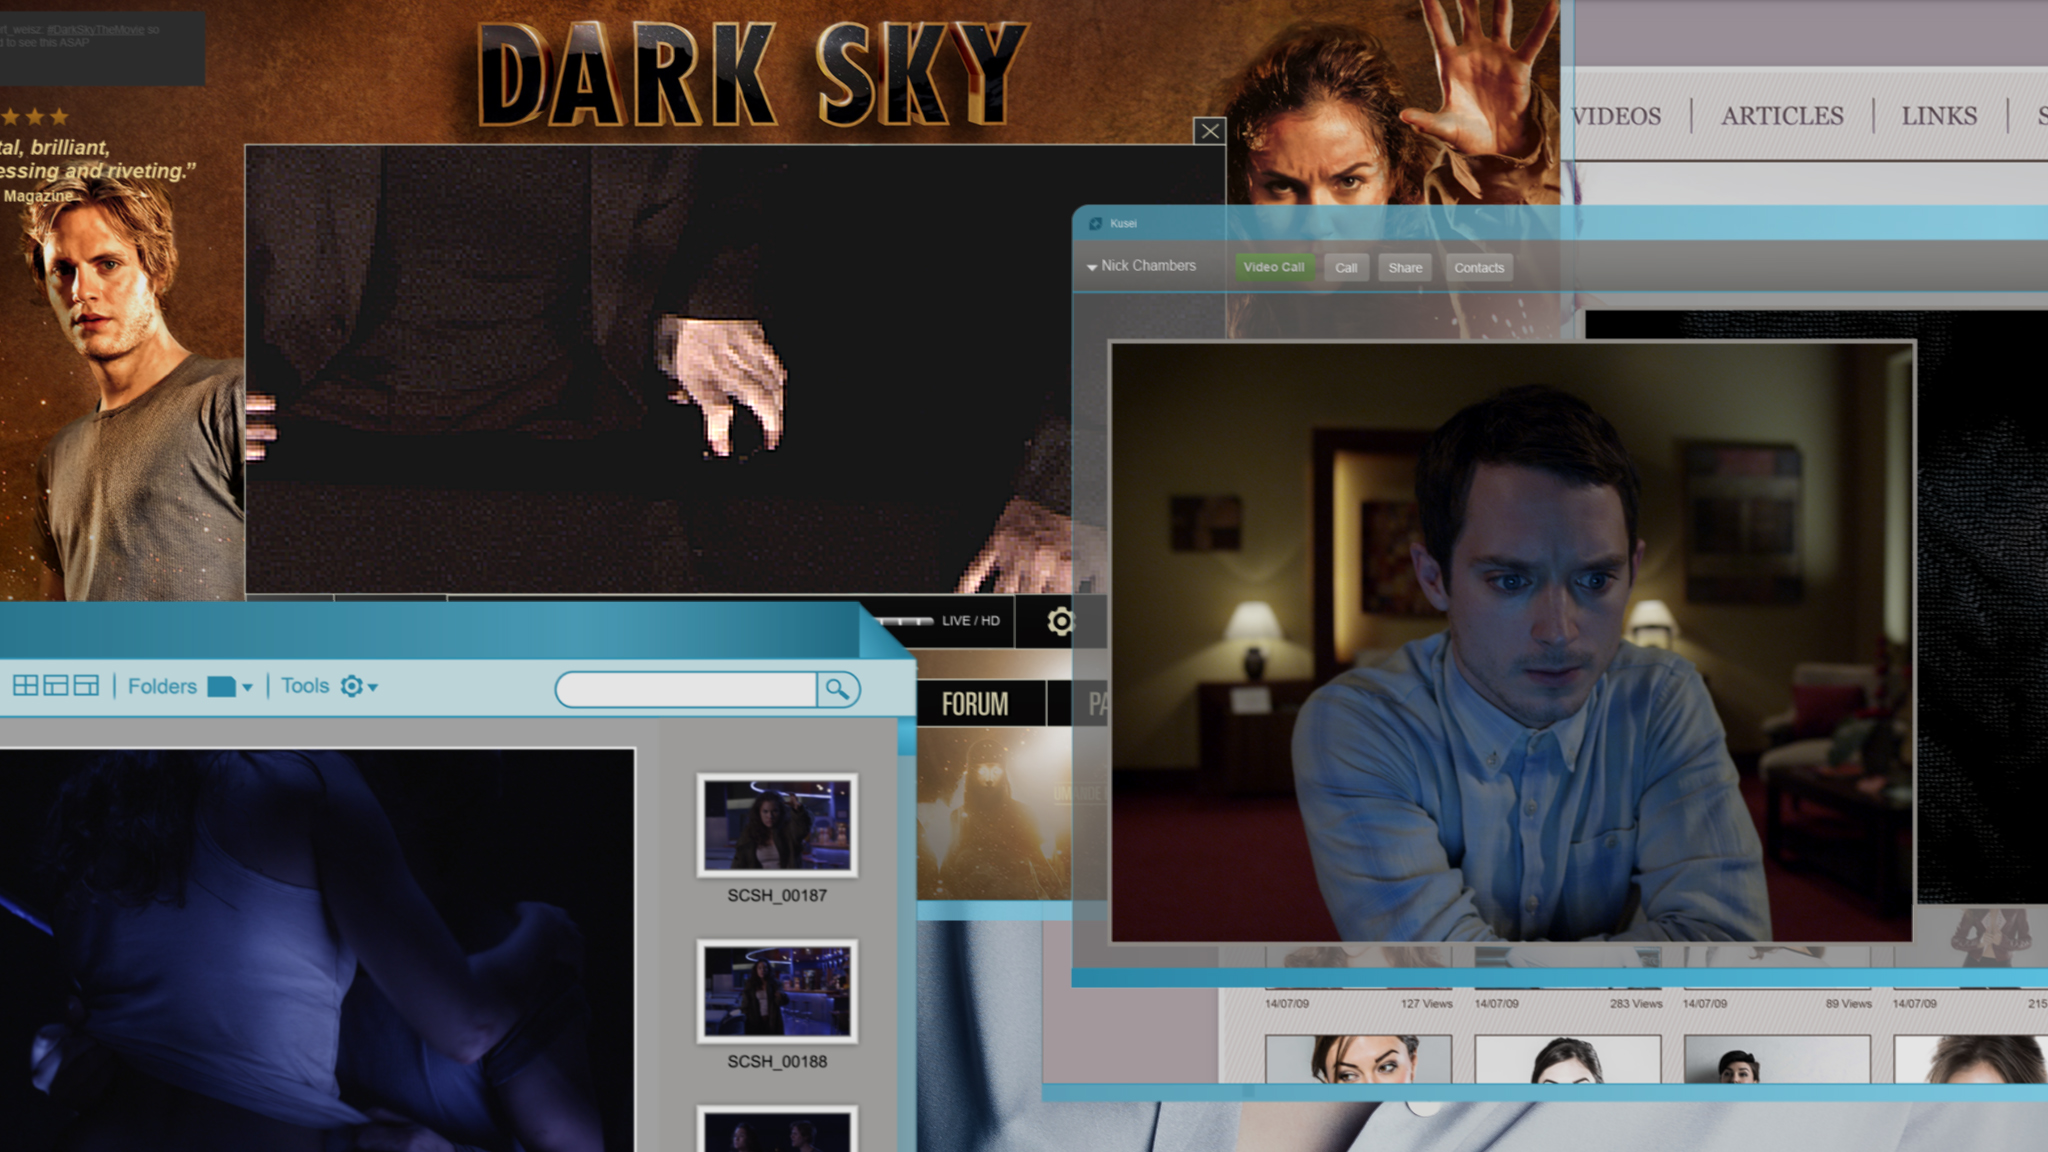The image size is (2048, 1152).
Task: Select the third split-panel layout icon
Action: 87,686
